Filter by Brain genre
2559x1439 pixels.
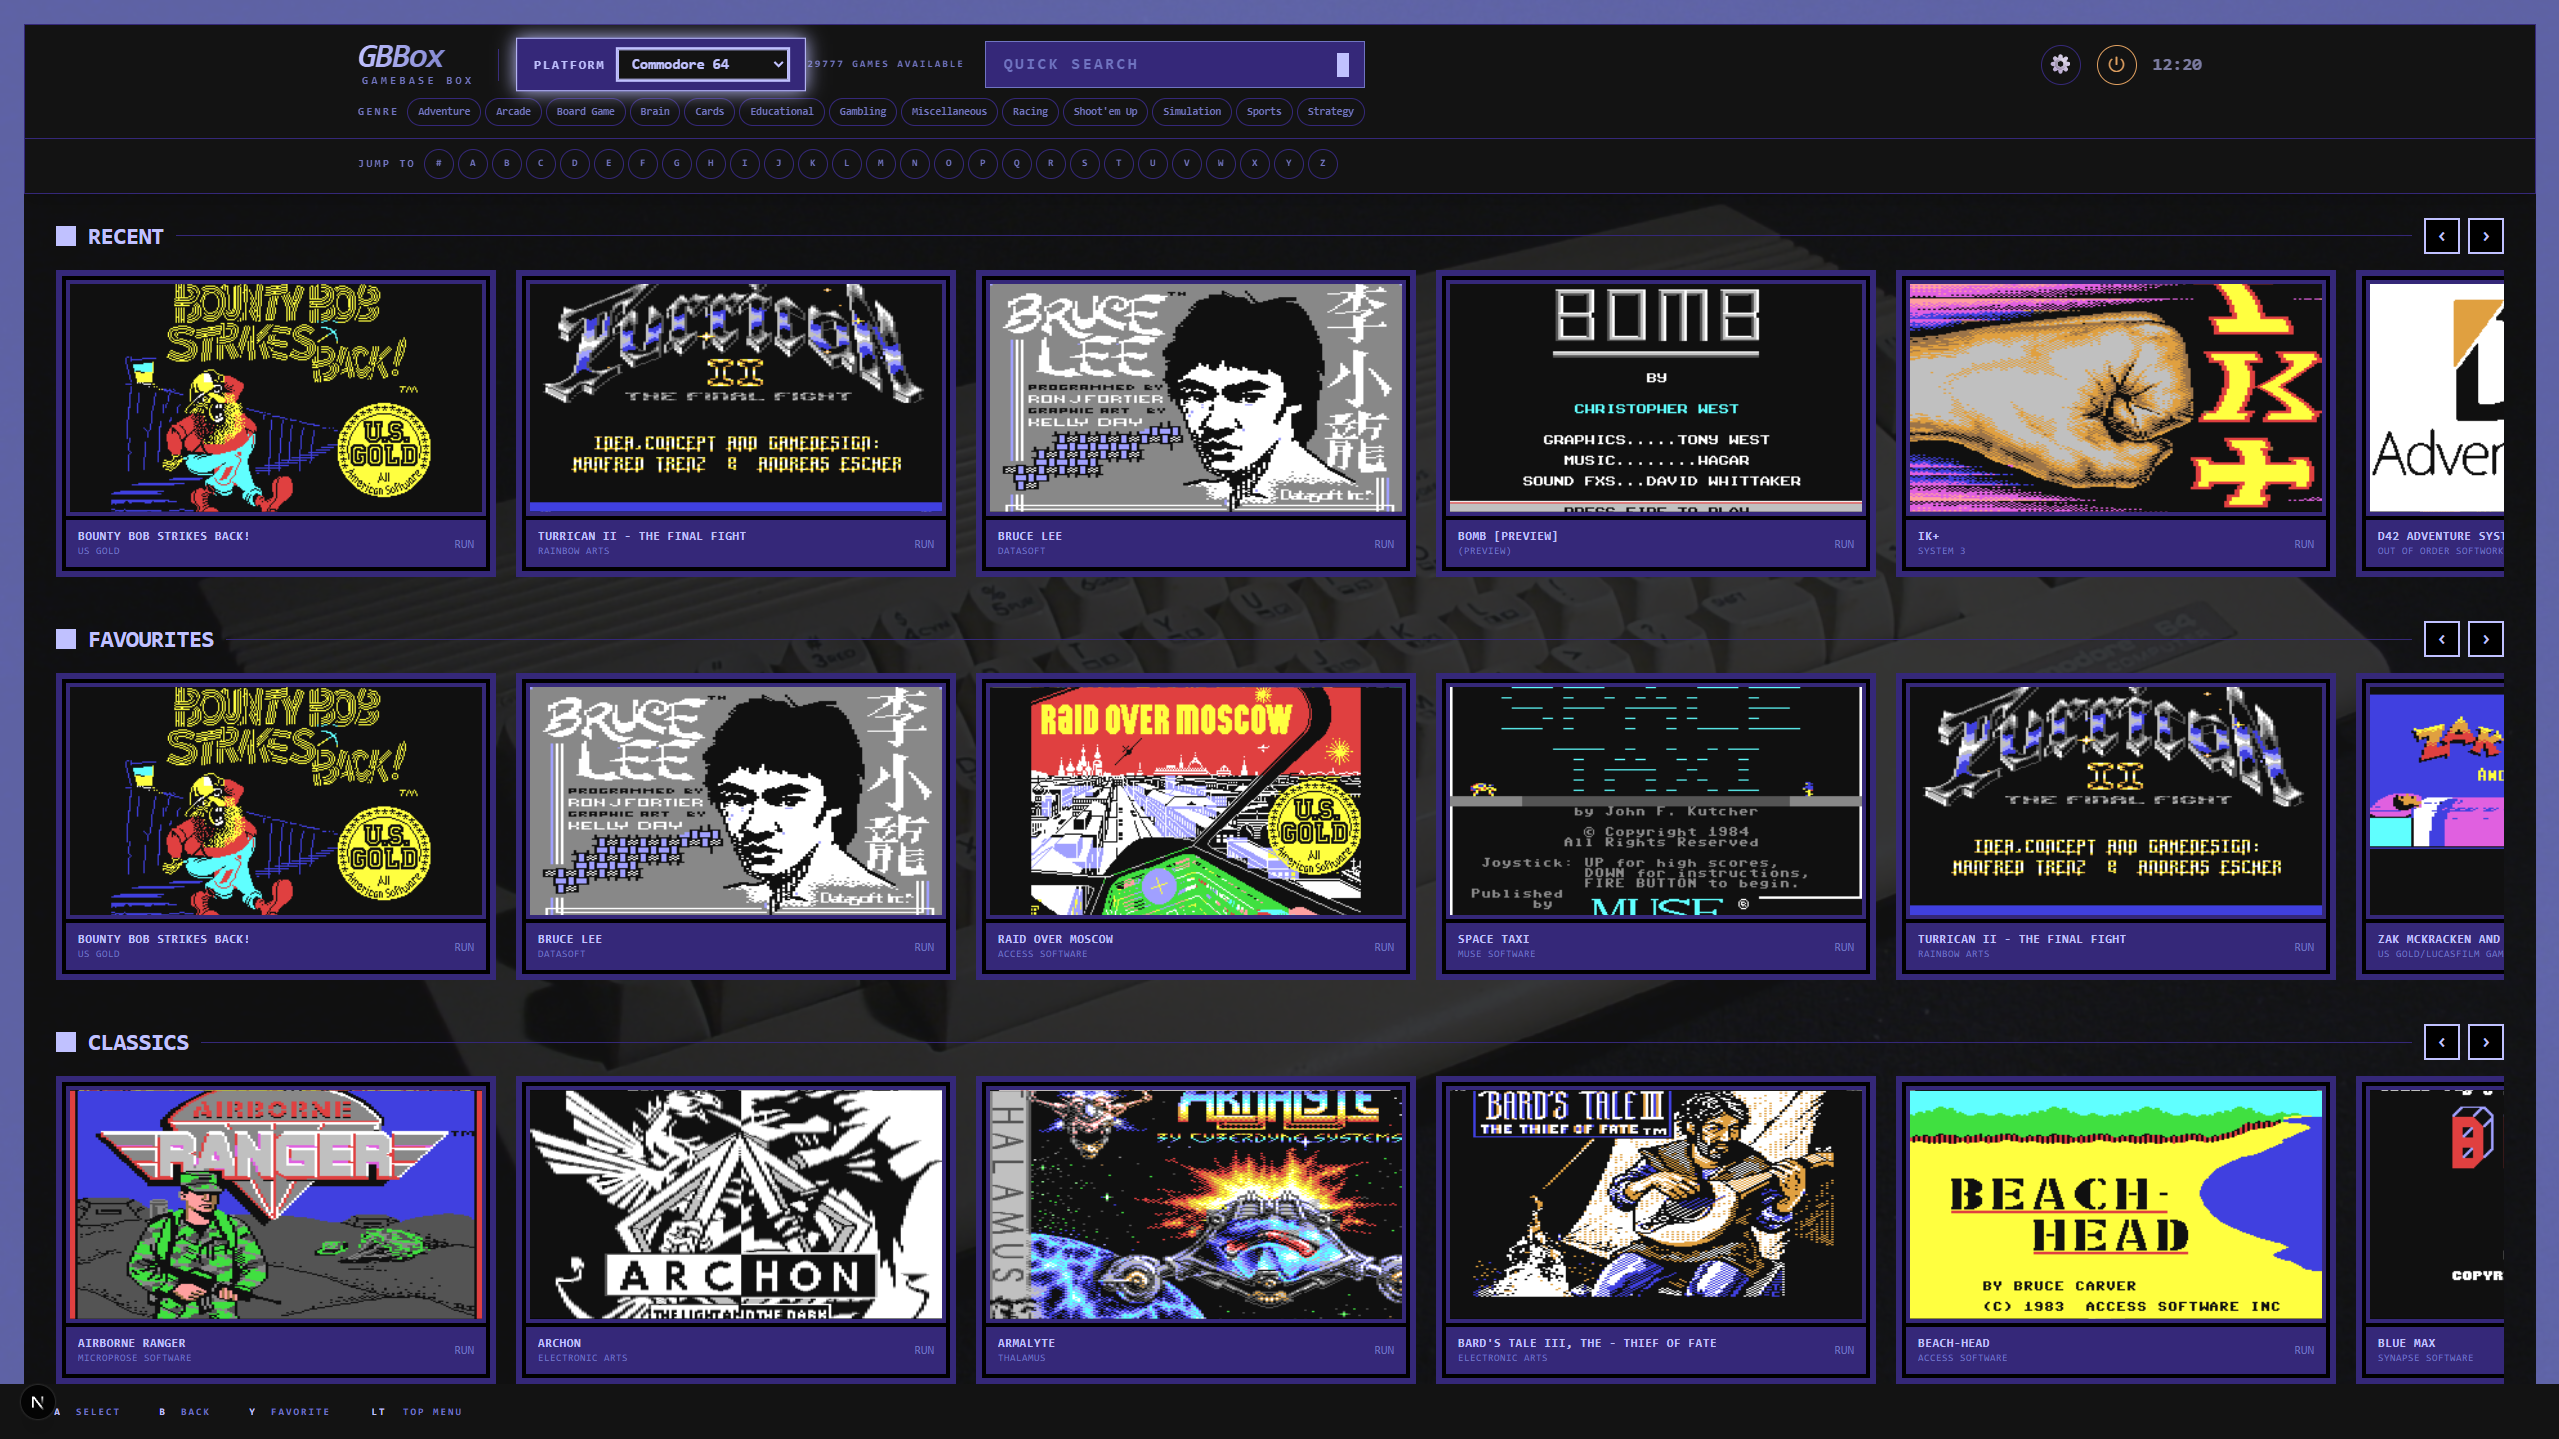tap(655, 111)
